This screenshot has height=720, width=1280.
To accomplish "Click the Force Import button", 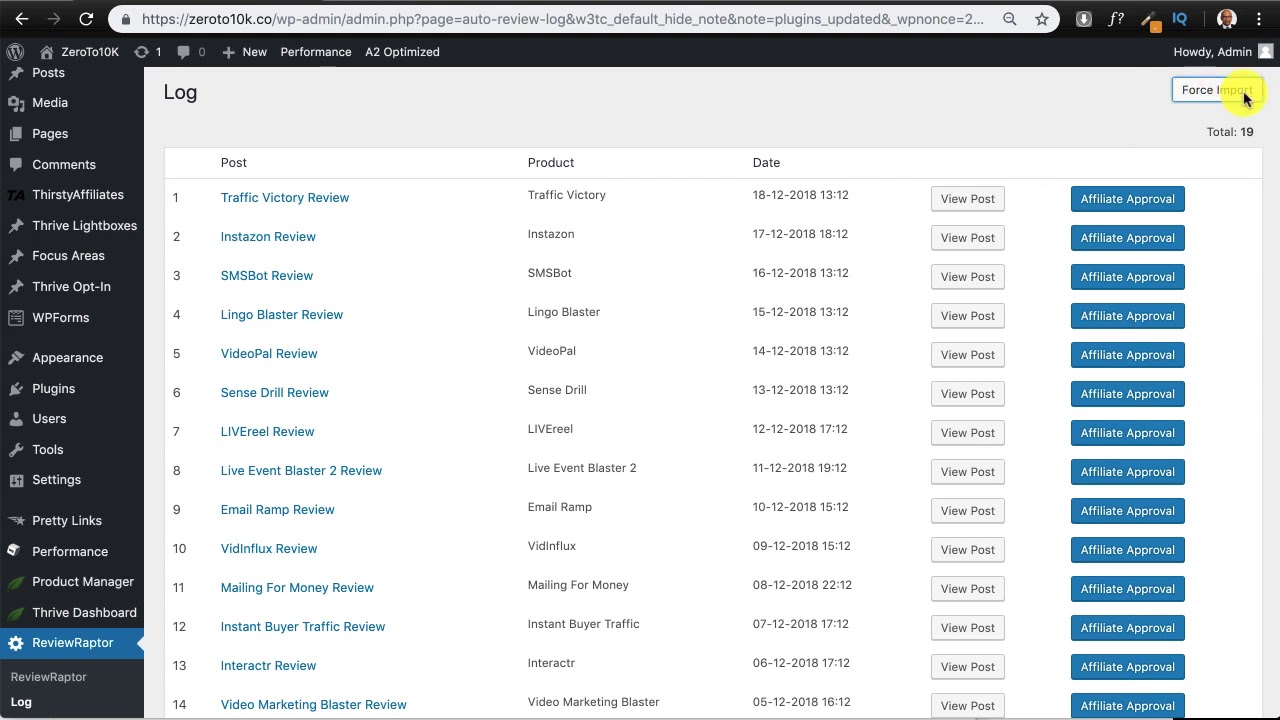I will coord(1216,90).
